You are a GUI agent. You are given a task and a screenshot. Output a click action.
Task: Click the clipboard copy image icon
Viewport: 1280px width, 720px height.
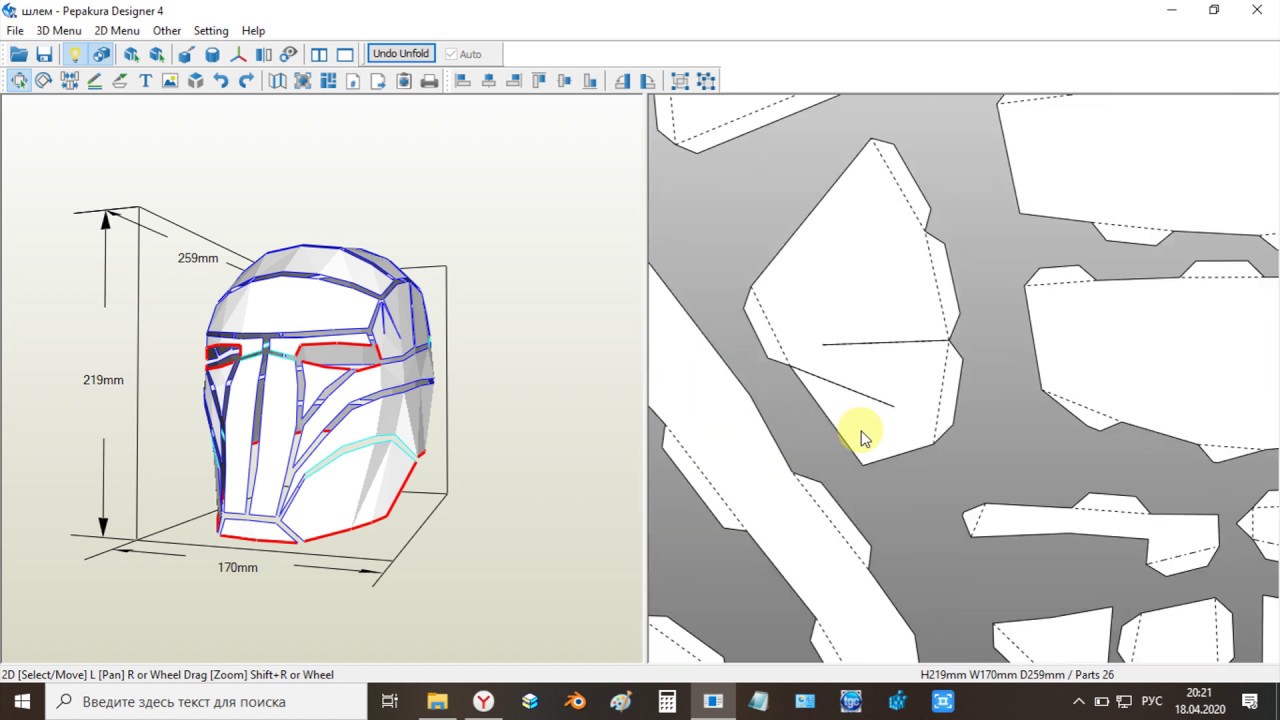coord(404,81)
